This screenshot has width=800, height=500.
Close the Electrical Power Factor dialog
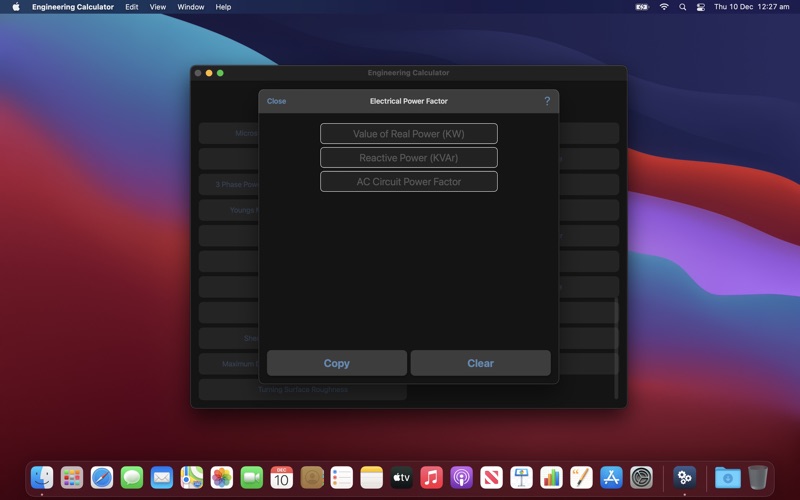[276, 101]
